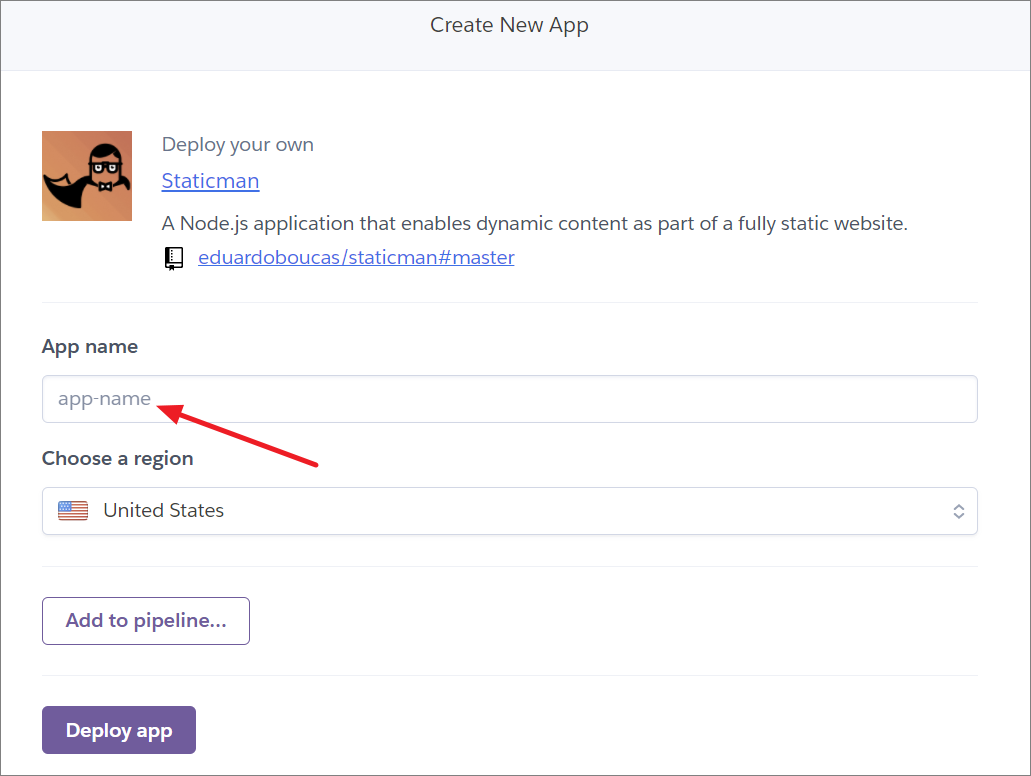Open the eduardoboucas/staticman#master repository link
The height and width of the screenshot is (776, 1031).
coord(356,257)
